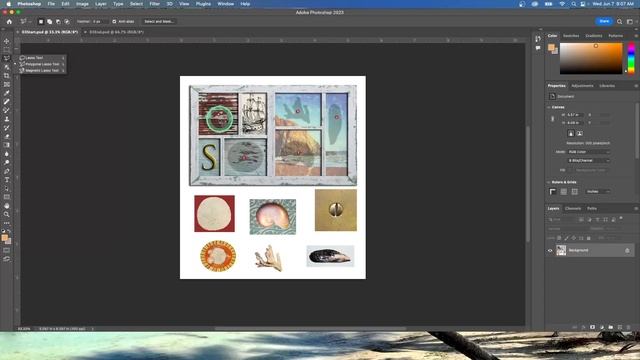
Task: Select the Frame tool
Action: 7,84
